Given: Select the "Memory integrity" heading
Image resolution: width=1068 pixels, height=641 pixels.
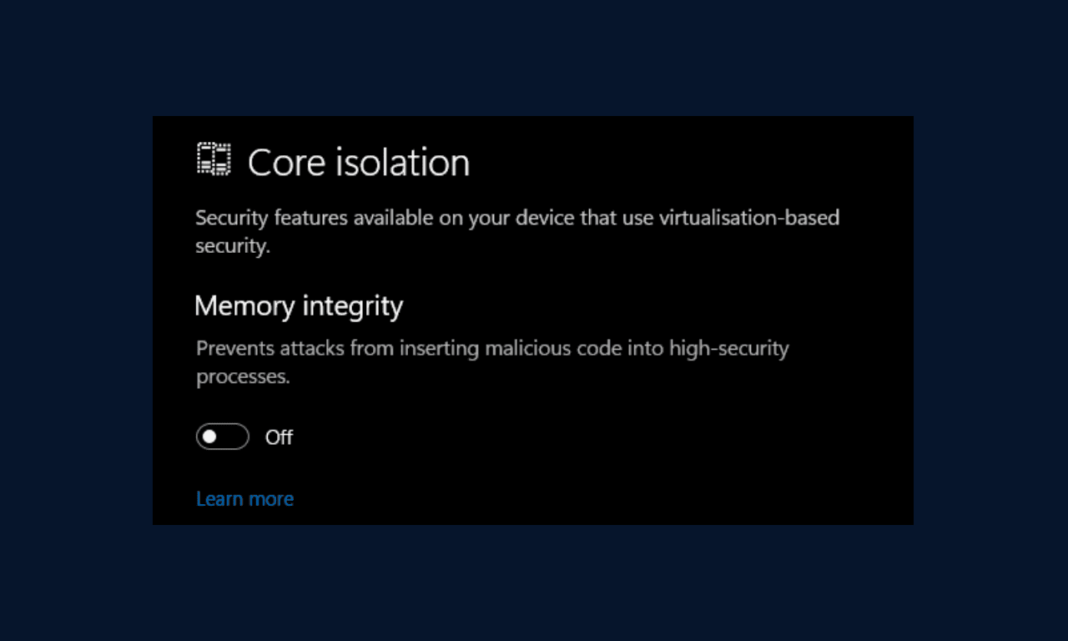Looking at the screenshot, I should tap(298, 306).
